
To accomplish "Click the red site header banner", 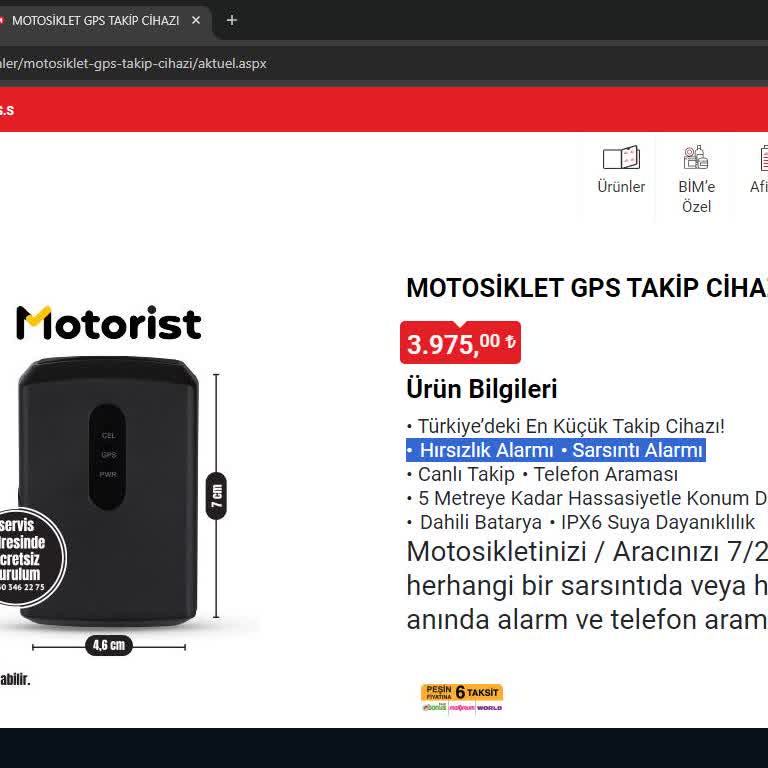I will (384, 109).
